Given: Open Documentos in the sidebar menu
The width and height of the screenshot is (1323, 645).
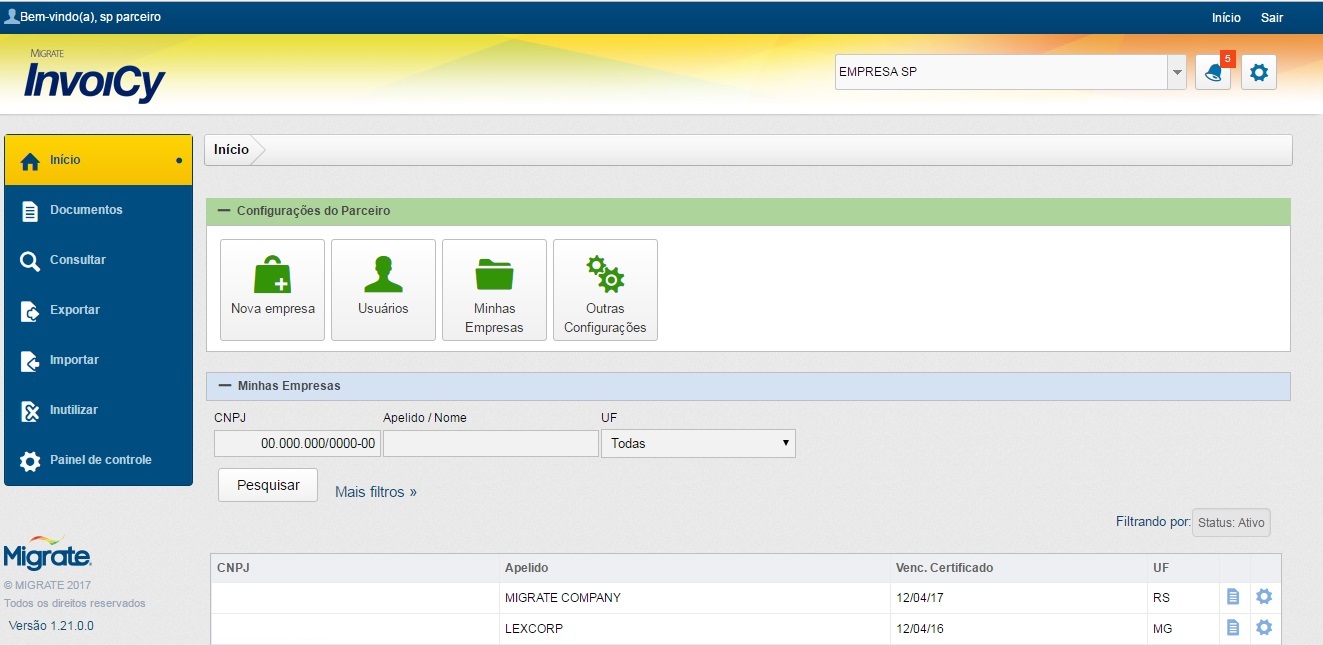Looking at the screenshot, I should [x=86, y=210].
